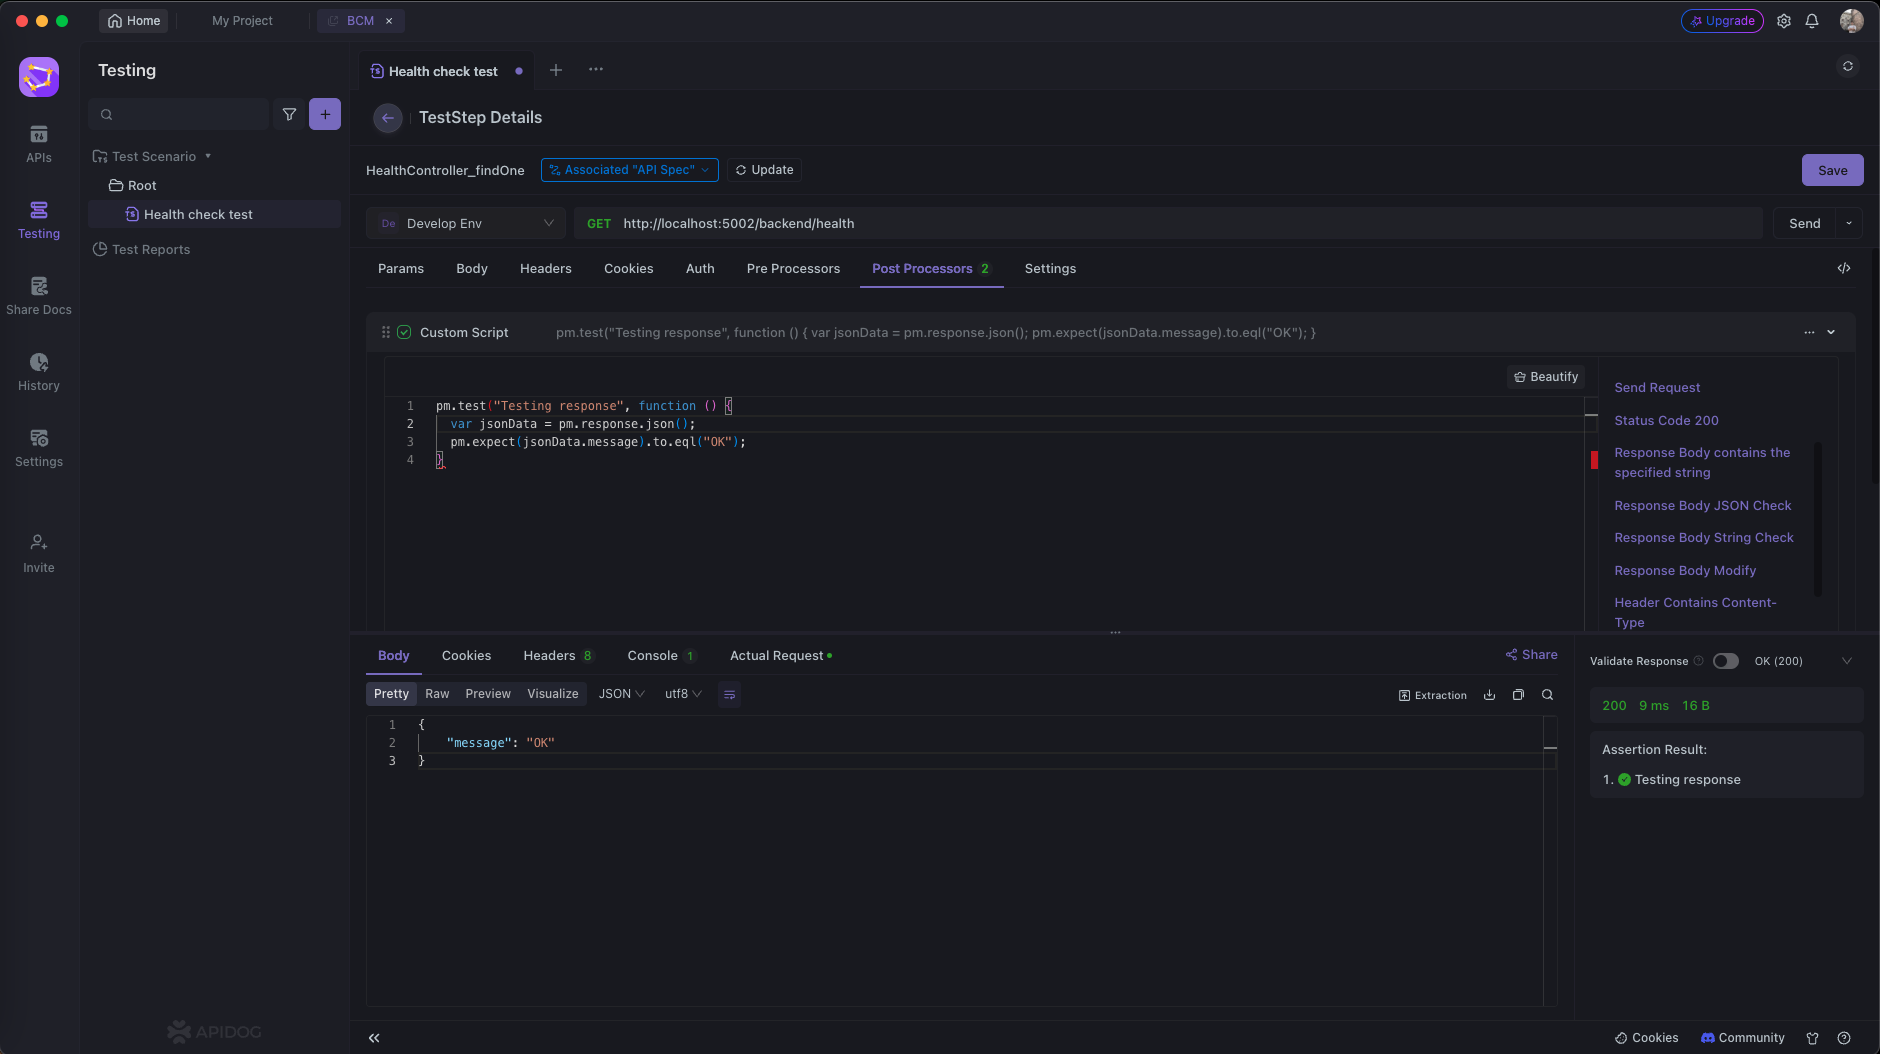Image resolution: width=1880 pixels, height=1054 pixels.
Task: Open the Testing section in sidebar
Action: point(39,220)
